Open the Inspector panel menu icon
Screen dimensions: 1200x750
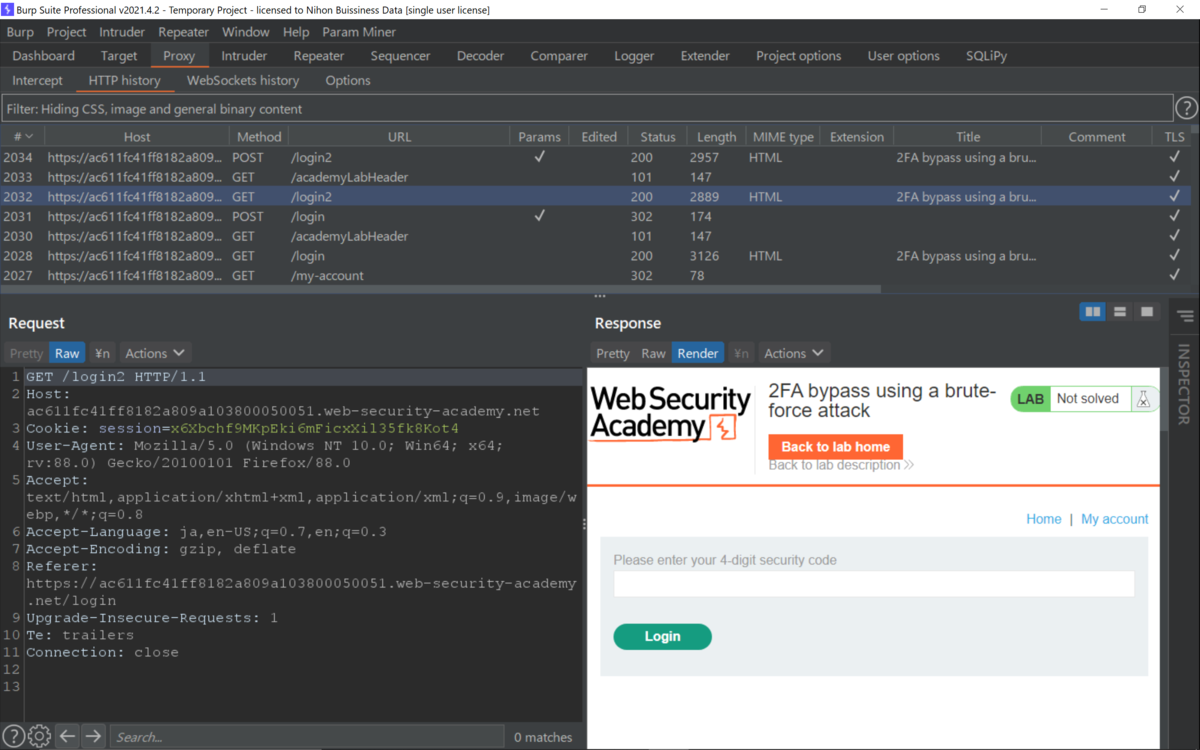tap(1185, 317)
